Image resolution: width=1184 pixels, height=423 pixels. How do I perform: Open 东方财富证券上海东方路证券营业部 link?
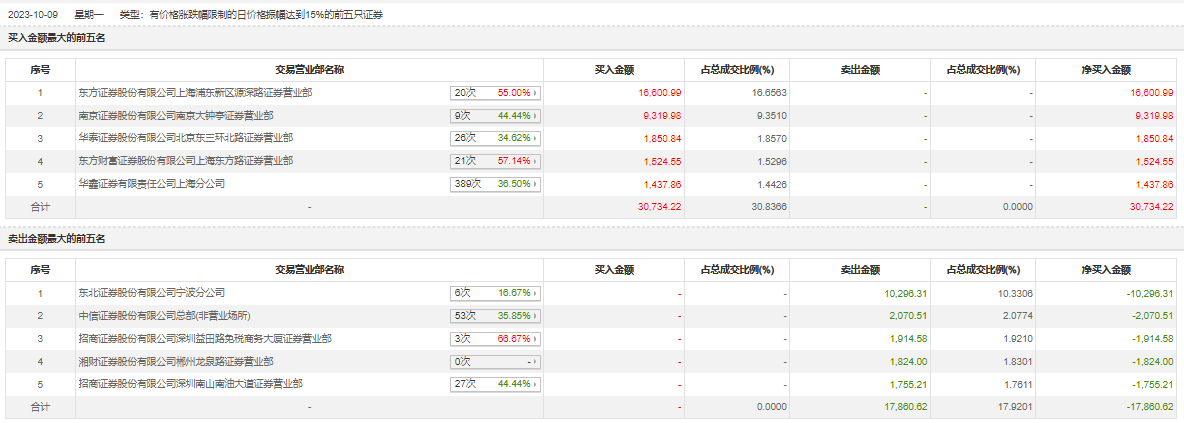pyautogui.click(x=185, y=161)
